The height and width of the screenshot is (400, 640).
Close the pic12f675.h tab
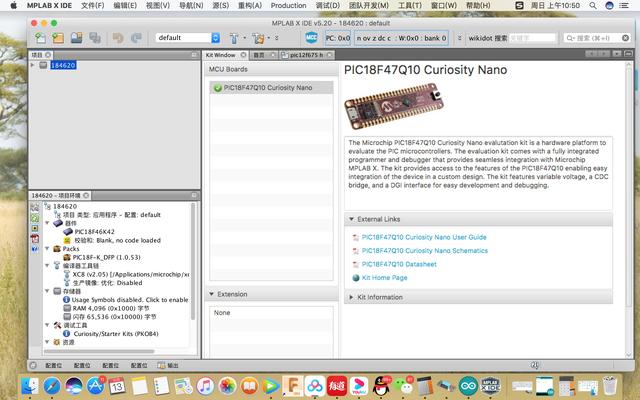point(329,55)
